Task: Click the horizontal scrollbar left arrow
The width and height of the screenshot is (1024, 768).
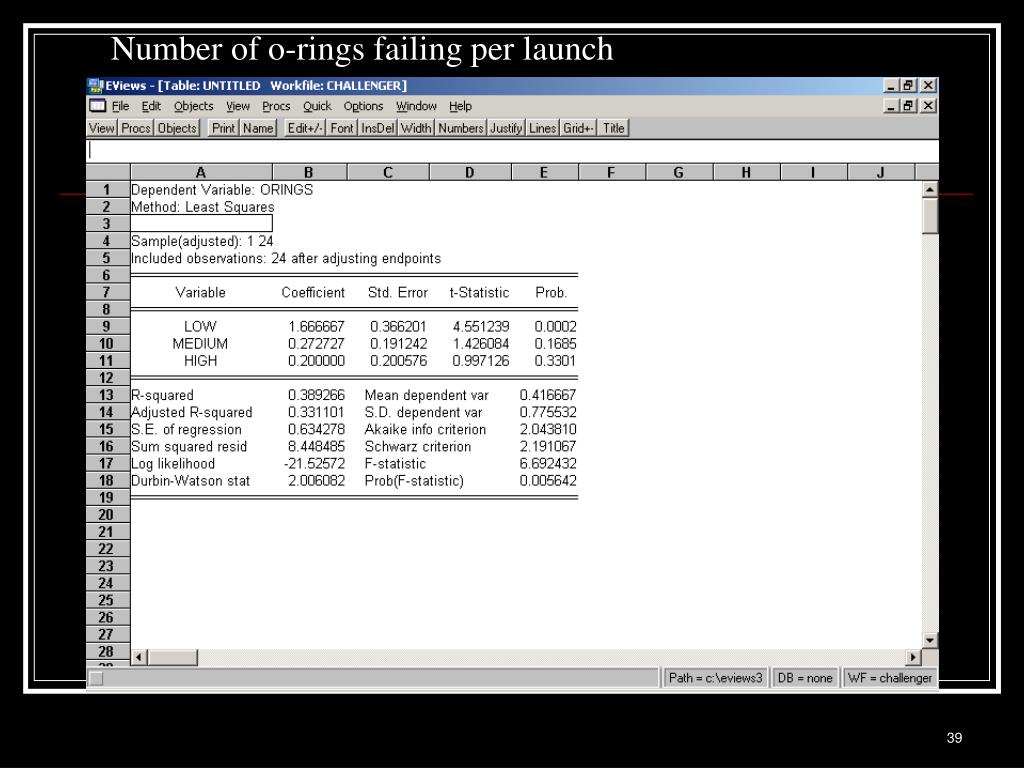Action: point(138,657)
